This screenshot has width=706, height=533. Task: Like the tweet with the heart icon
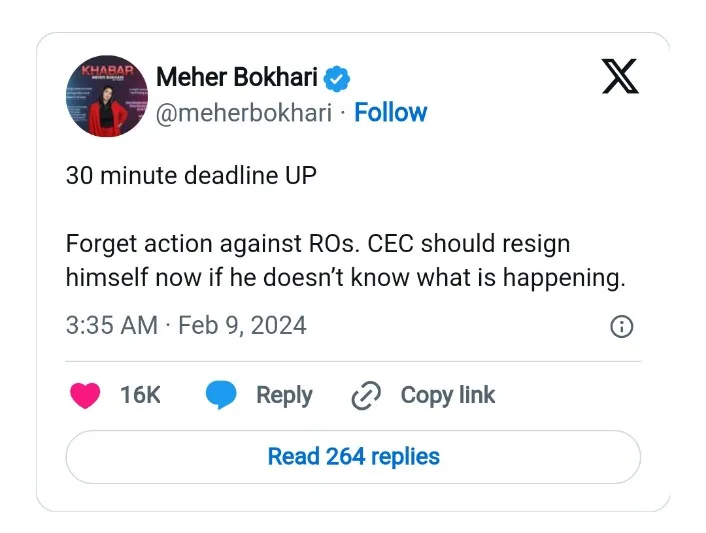(x=85, y=395)
